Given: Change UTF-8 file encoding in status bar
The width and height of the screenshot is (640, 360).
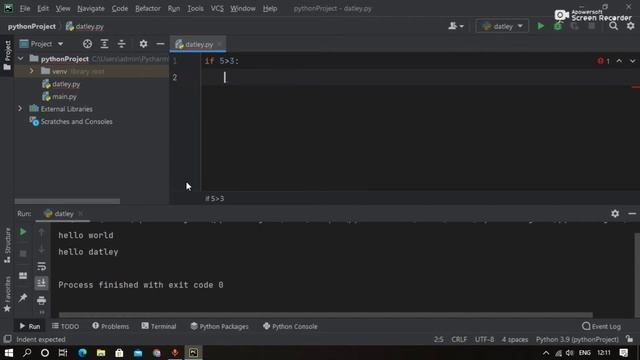Looking at the screenshot, I should 484,339.
